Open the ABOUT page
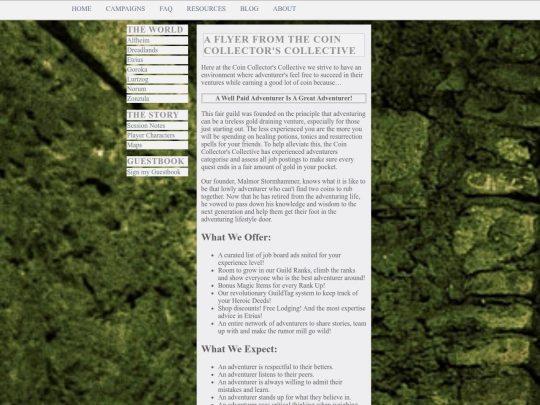540x405 pixels. (284, 9)
